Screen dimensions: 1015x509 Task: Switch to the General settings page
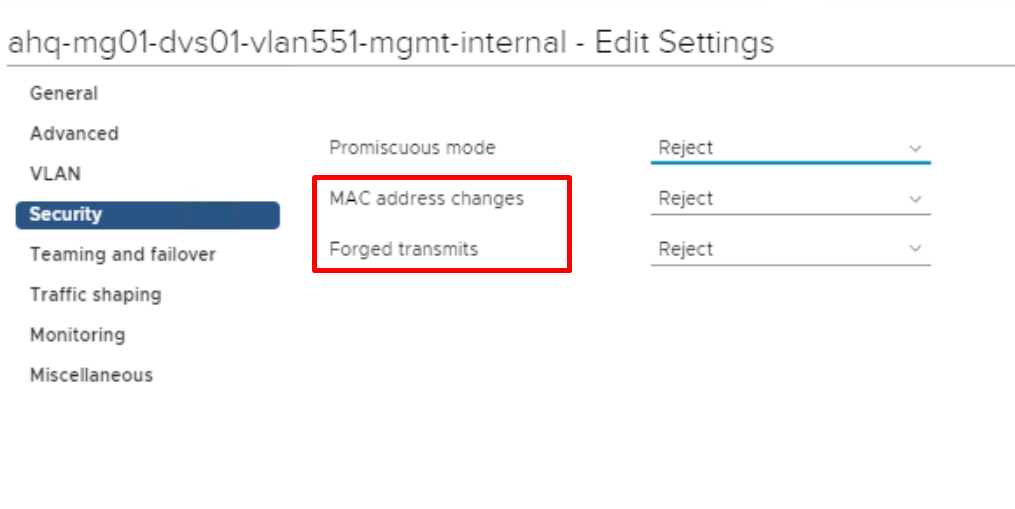click(x=63, y=93)
